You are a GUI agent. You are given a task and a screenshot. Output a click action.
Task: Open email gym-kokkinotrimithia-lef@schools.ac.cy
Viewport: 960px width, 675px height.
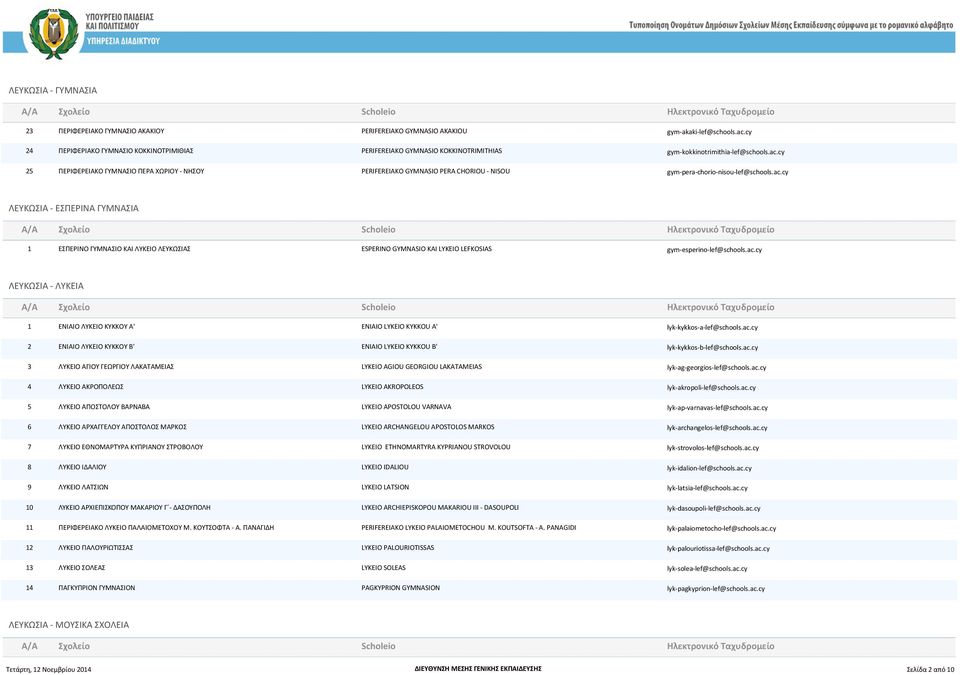click(726, 152)
